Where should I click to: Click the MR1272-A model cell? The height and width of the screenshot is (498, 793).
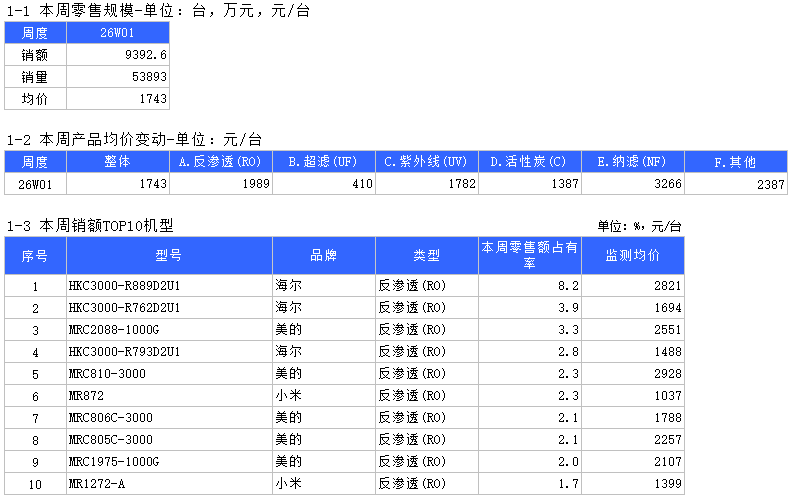[x=169, y=484]
